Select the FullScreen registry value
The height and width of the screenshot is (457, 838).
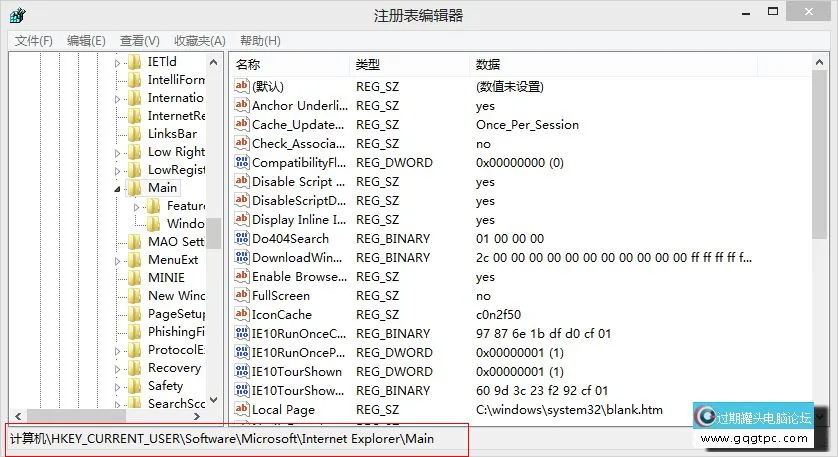280,295
